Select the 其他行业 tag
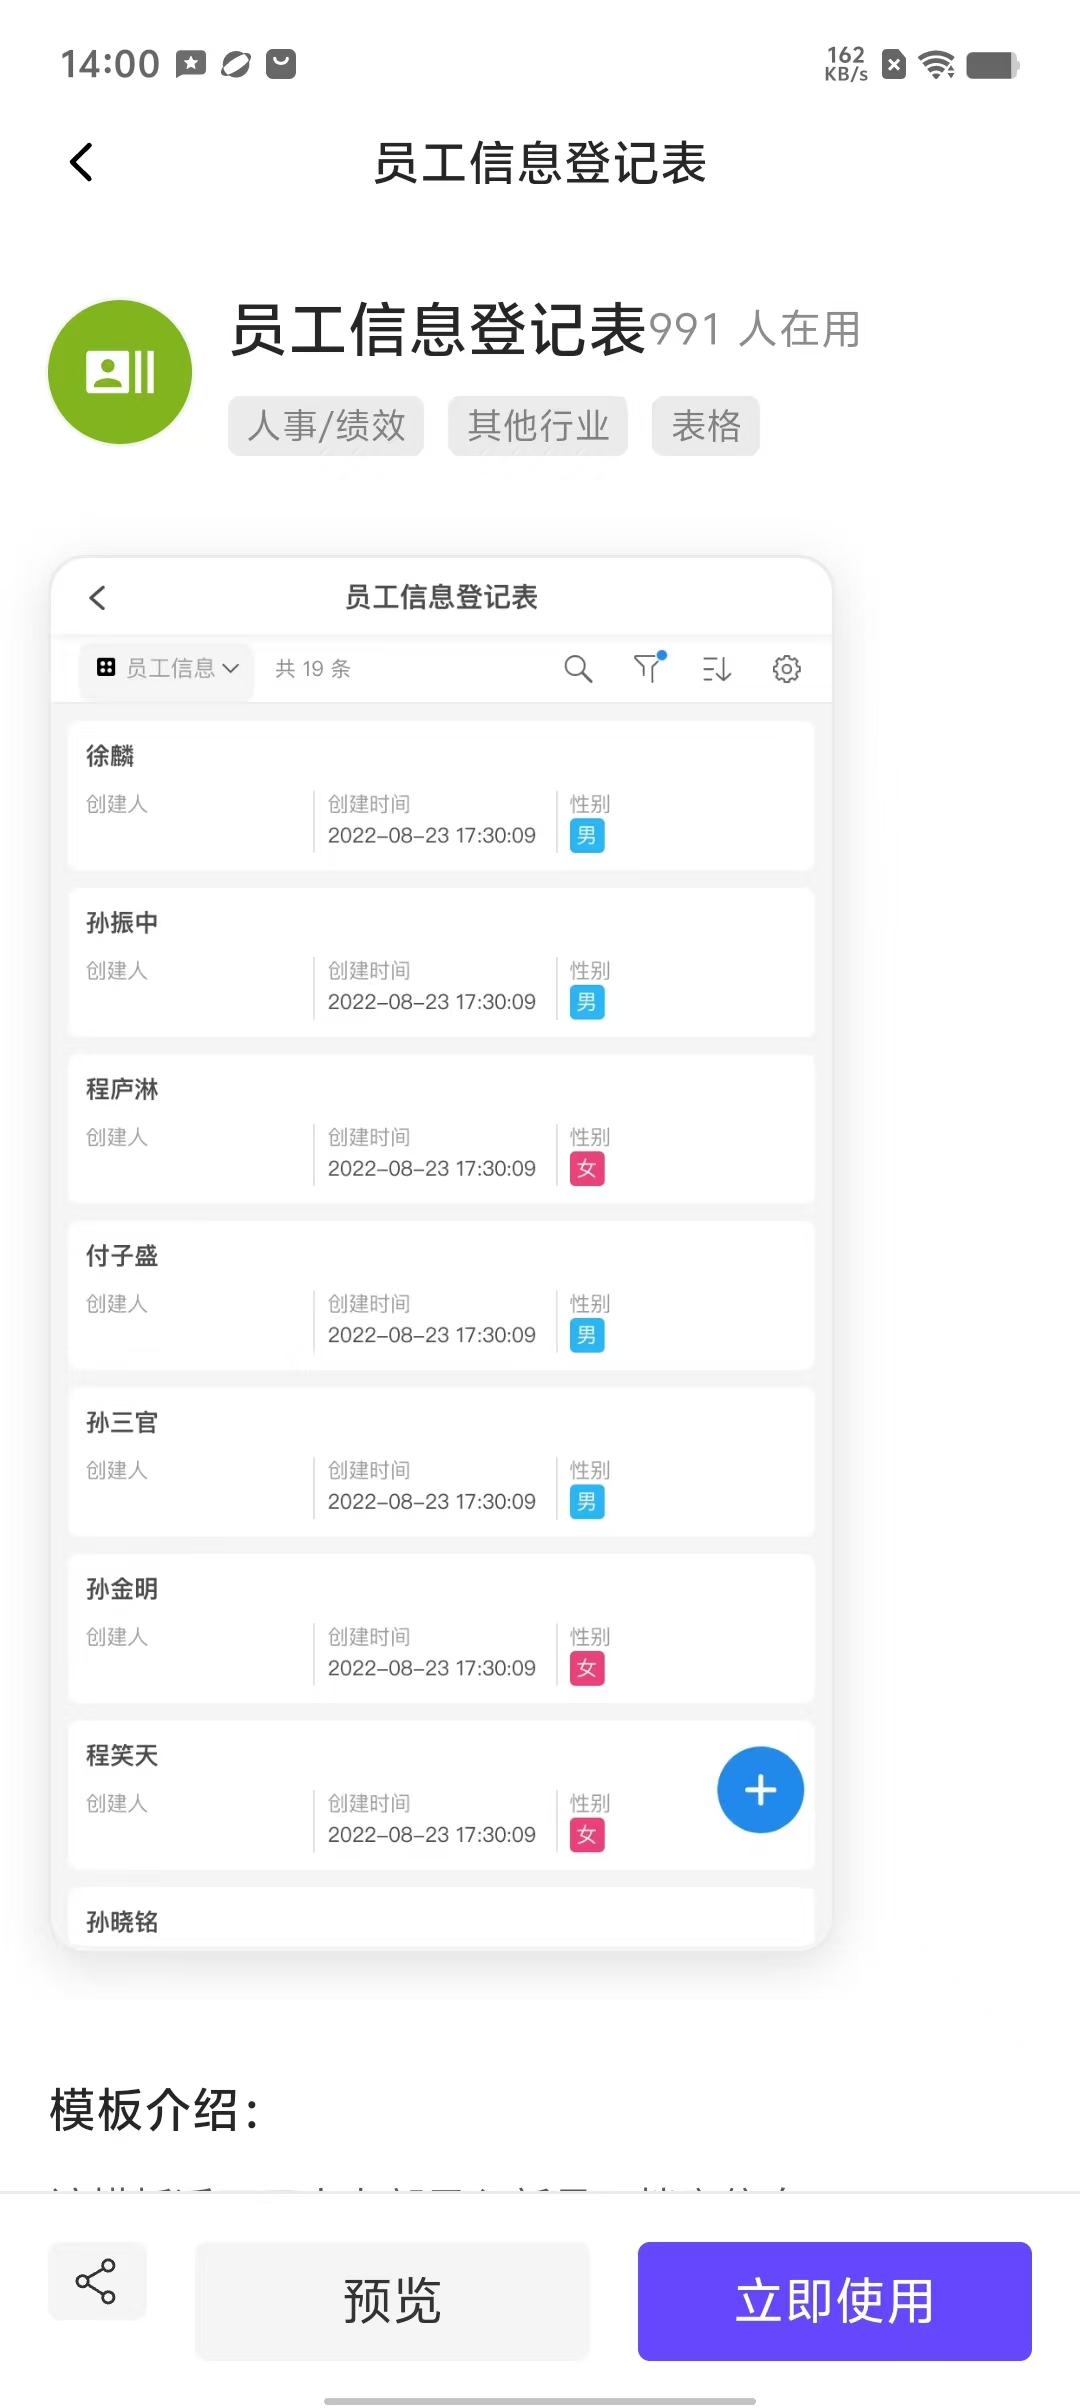 coord(538,426)
